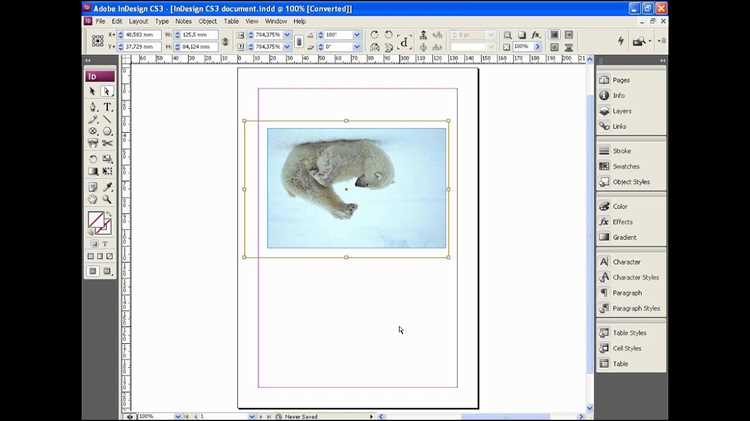Click the fill color swatch in toolbox
Screen dimensions: 750x421
click(96, 220)
